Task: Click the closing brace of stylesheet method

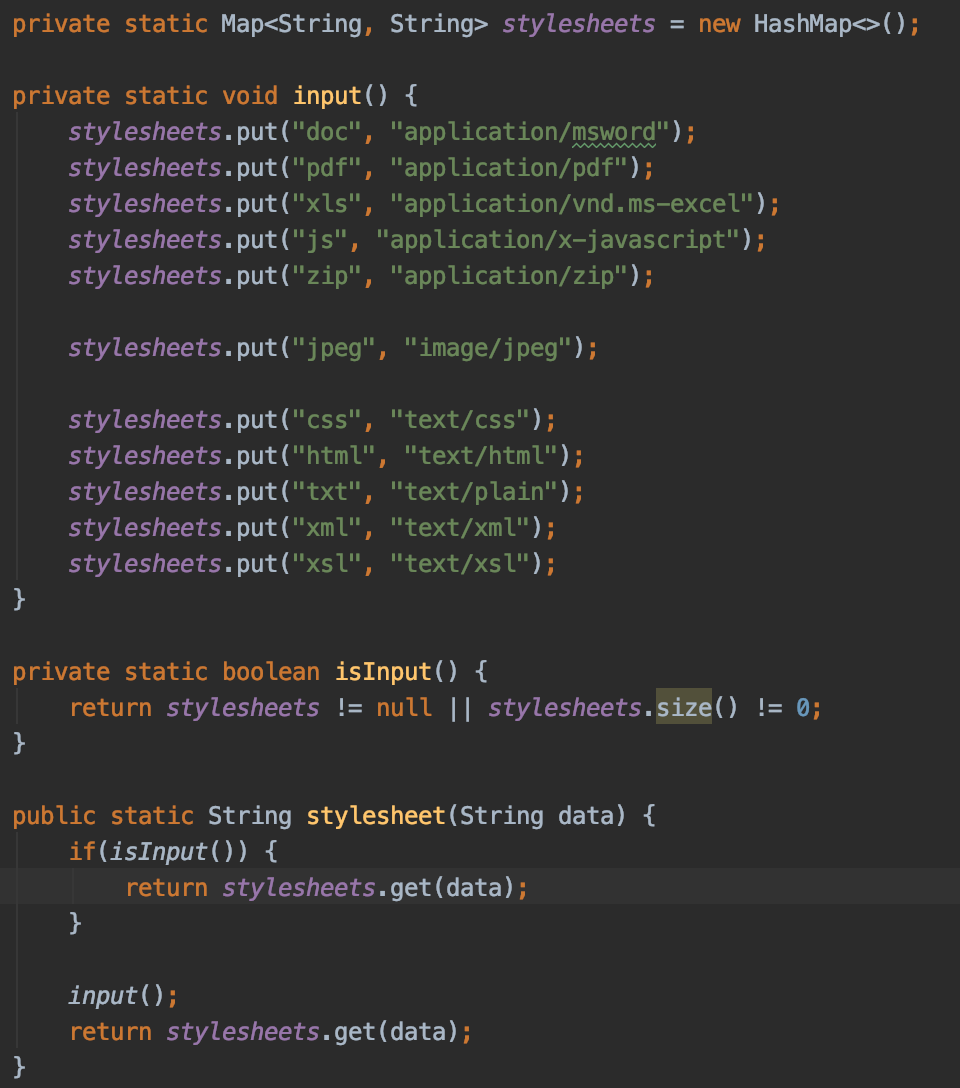Action: [19, 1066]
